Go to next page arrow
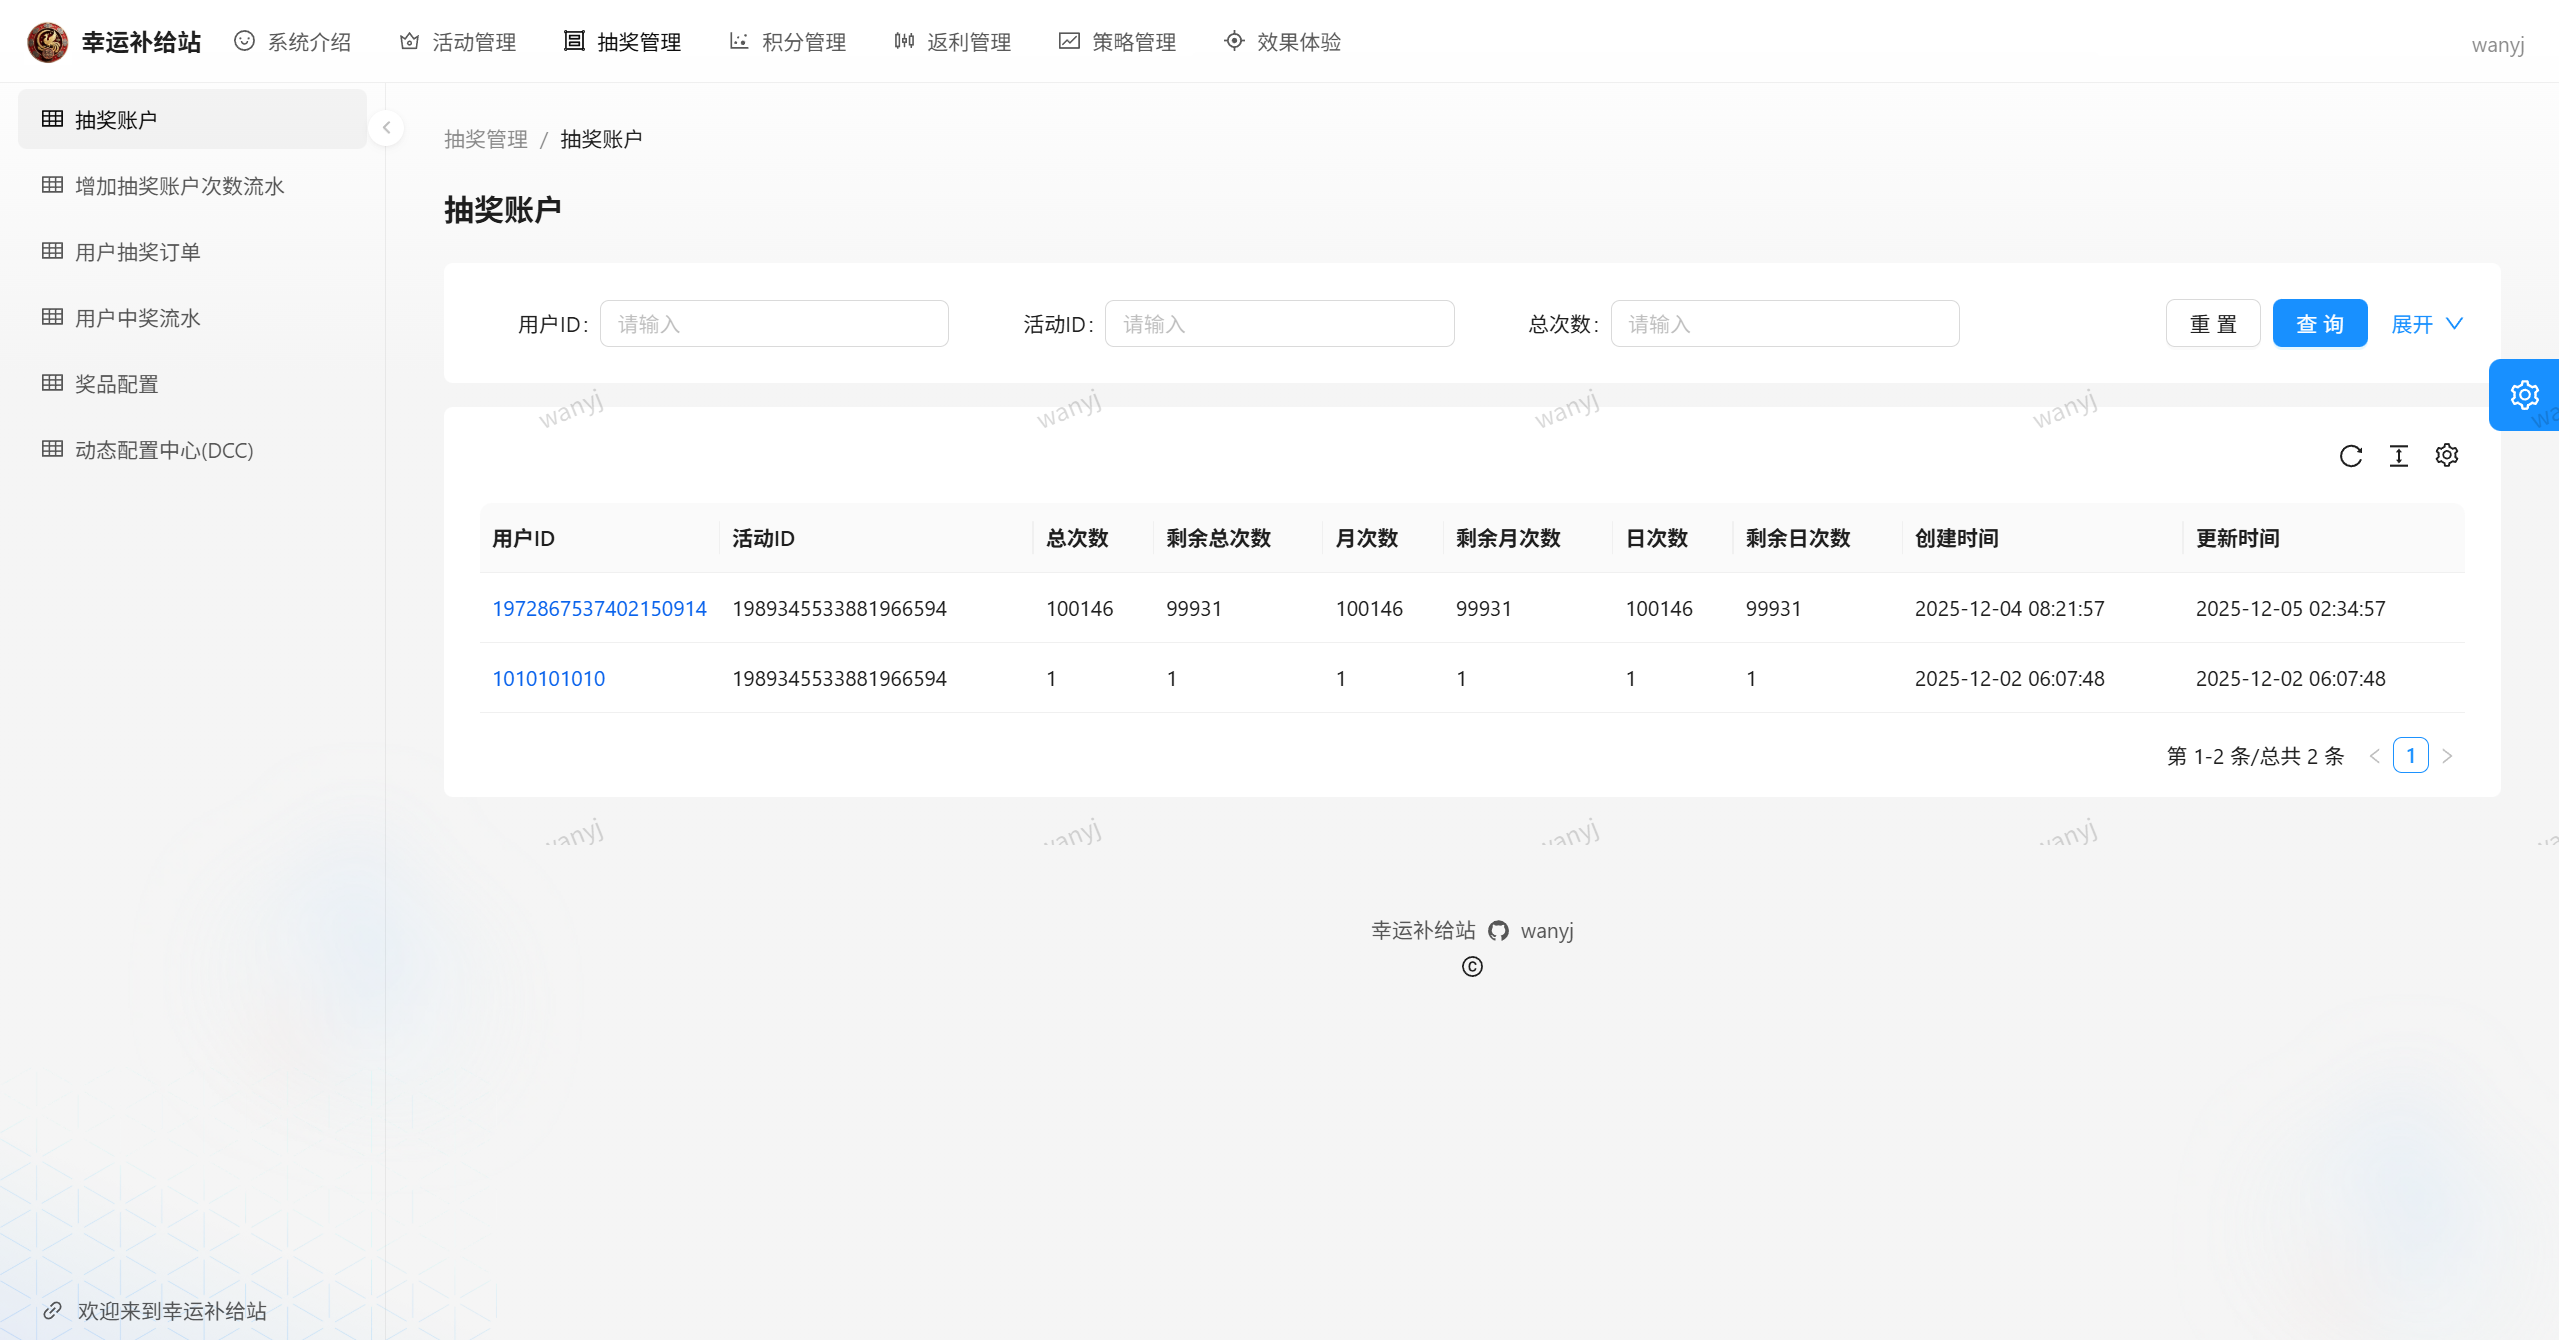The image size is (2559, 1340). (2447, 756)
